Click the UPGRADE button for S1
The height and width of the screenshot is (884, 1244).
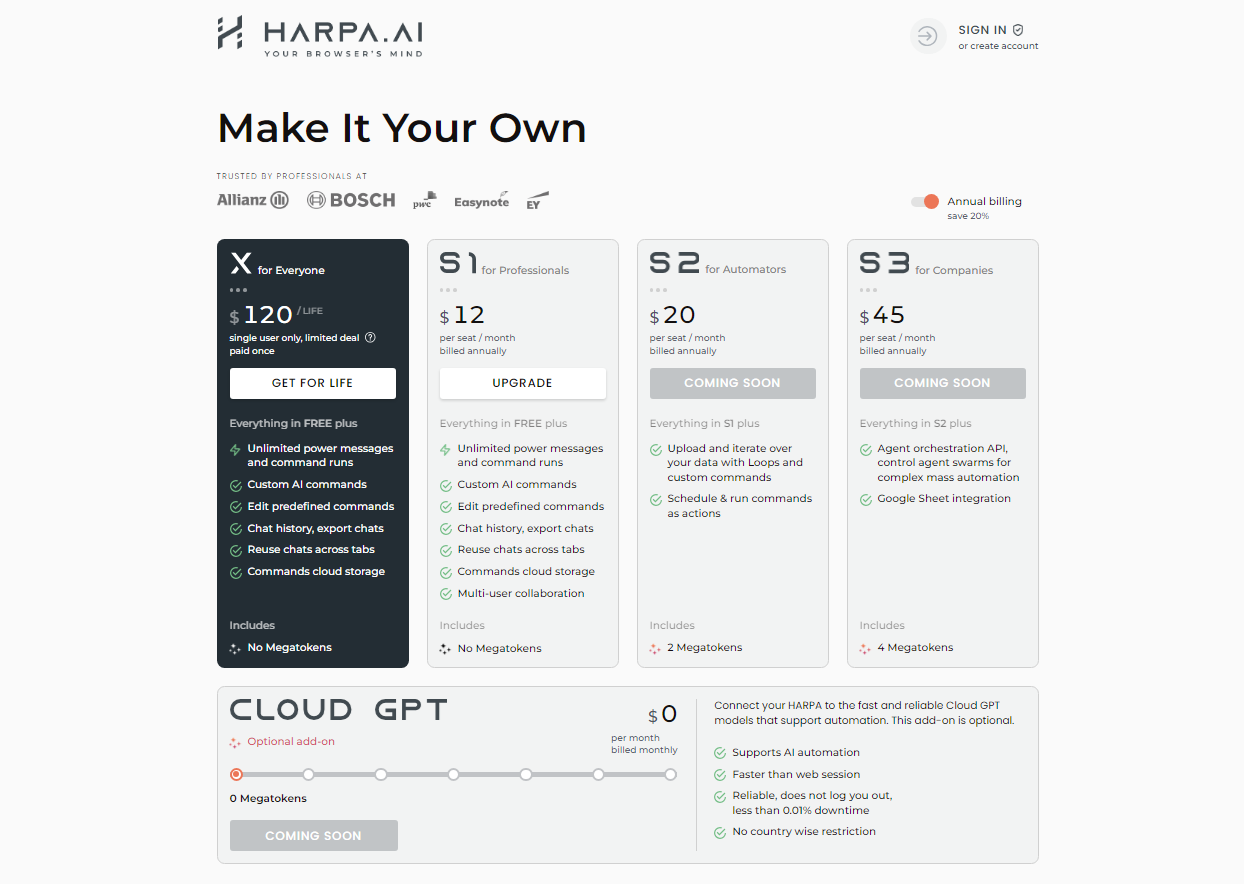point(523,383)
